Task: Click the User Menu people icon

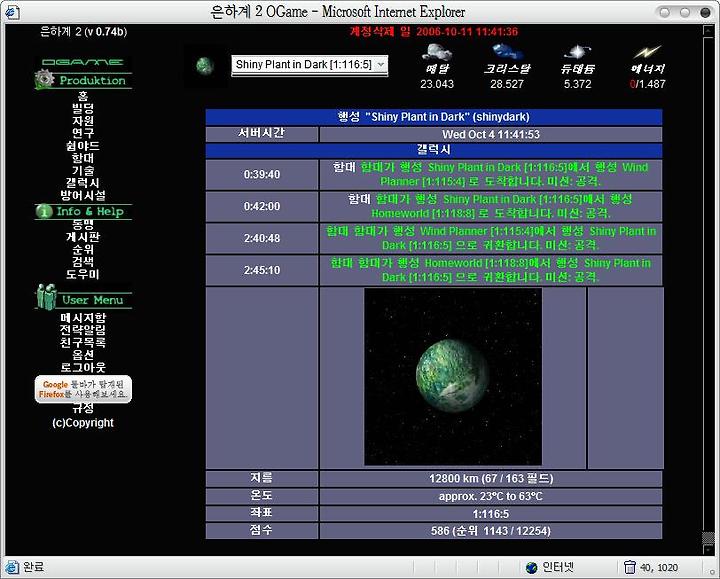Action: tap(46, 297)
